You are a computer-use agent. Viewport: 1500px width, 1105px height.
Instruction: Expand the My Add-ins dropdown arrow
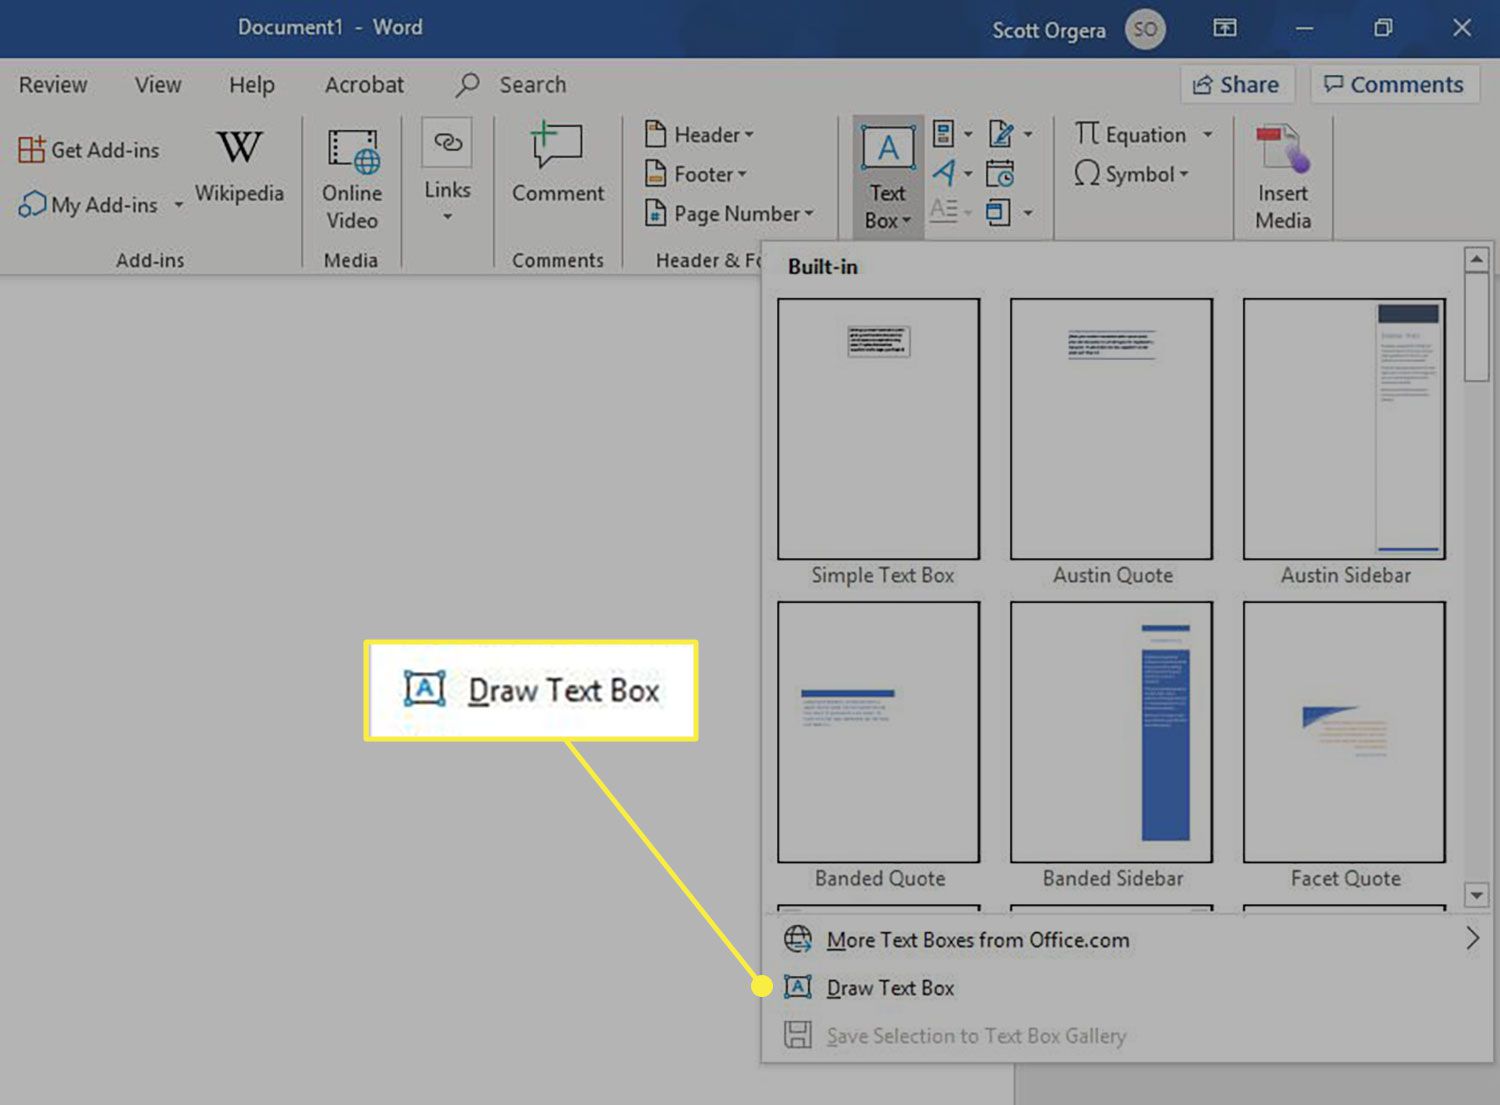click(x=178, y=205)
